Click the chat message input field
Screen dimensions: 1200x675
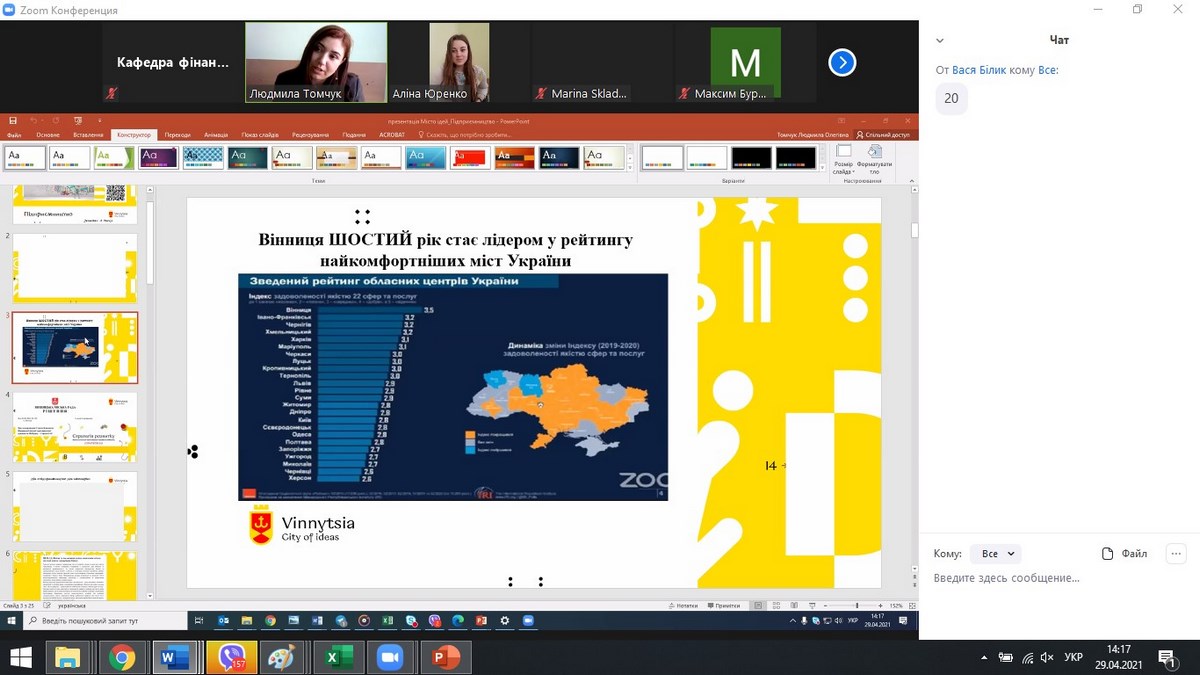coord(1050,578)
